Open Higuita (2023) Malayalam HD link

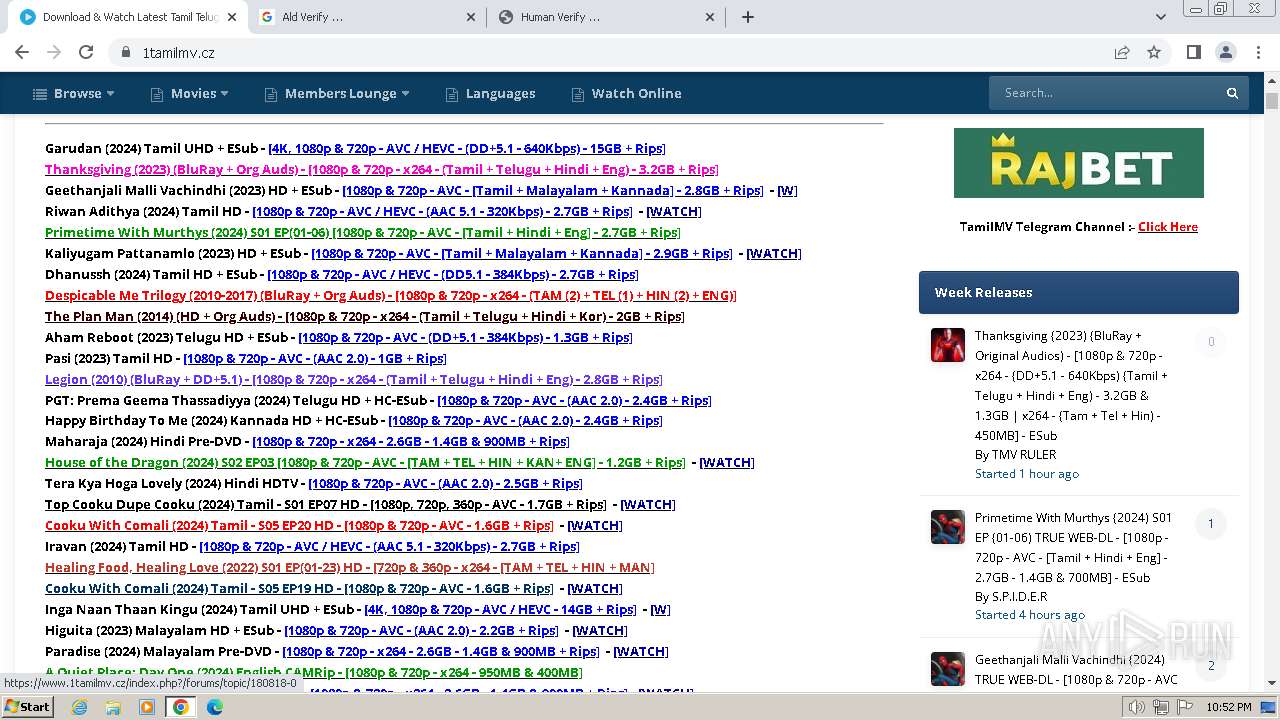pos(420,630)
